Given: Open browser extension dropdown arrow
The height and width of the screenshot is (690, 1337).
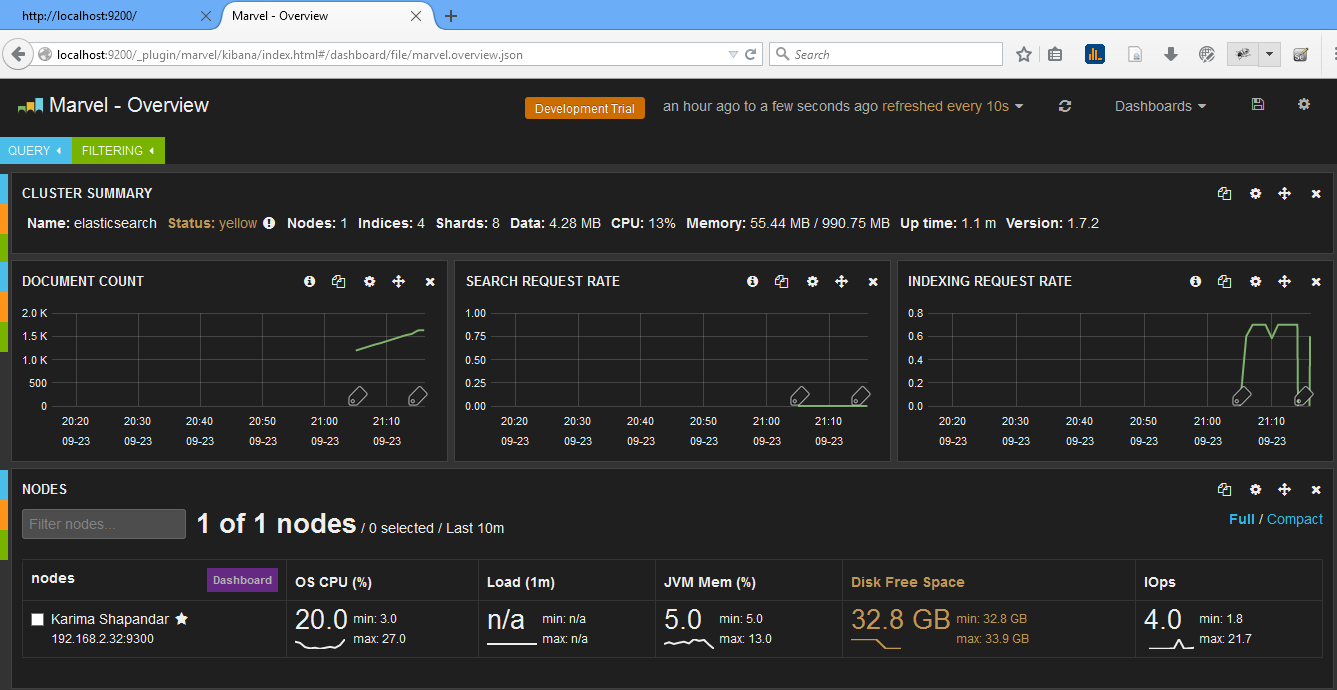Looking at the screenshot, I should click(x=1269, y=54).
